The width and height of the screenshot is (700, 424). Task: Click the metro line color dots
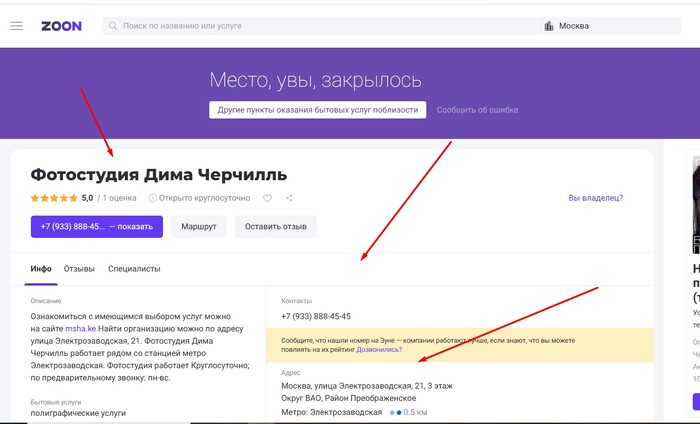(396, 413)
